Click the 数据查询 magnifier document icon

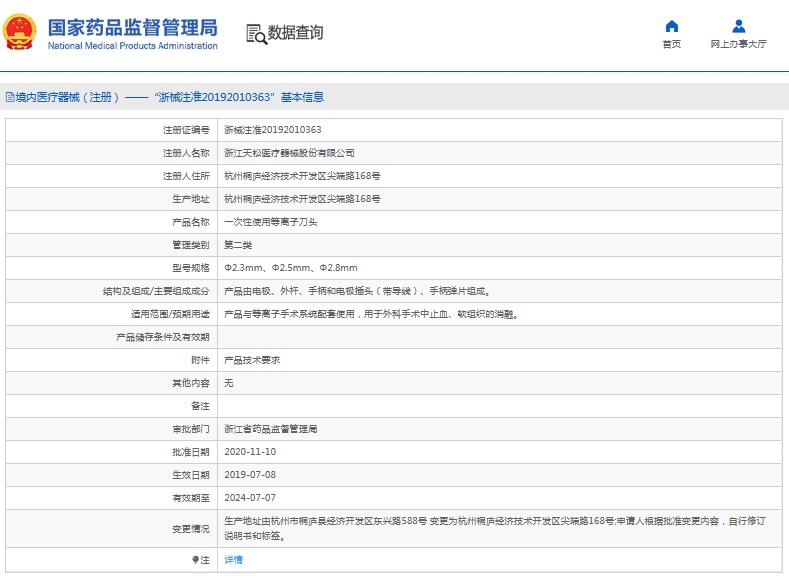pyautogui.click(x=256, y=34)
